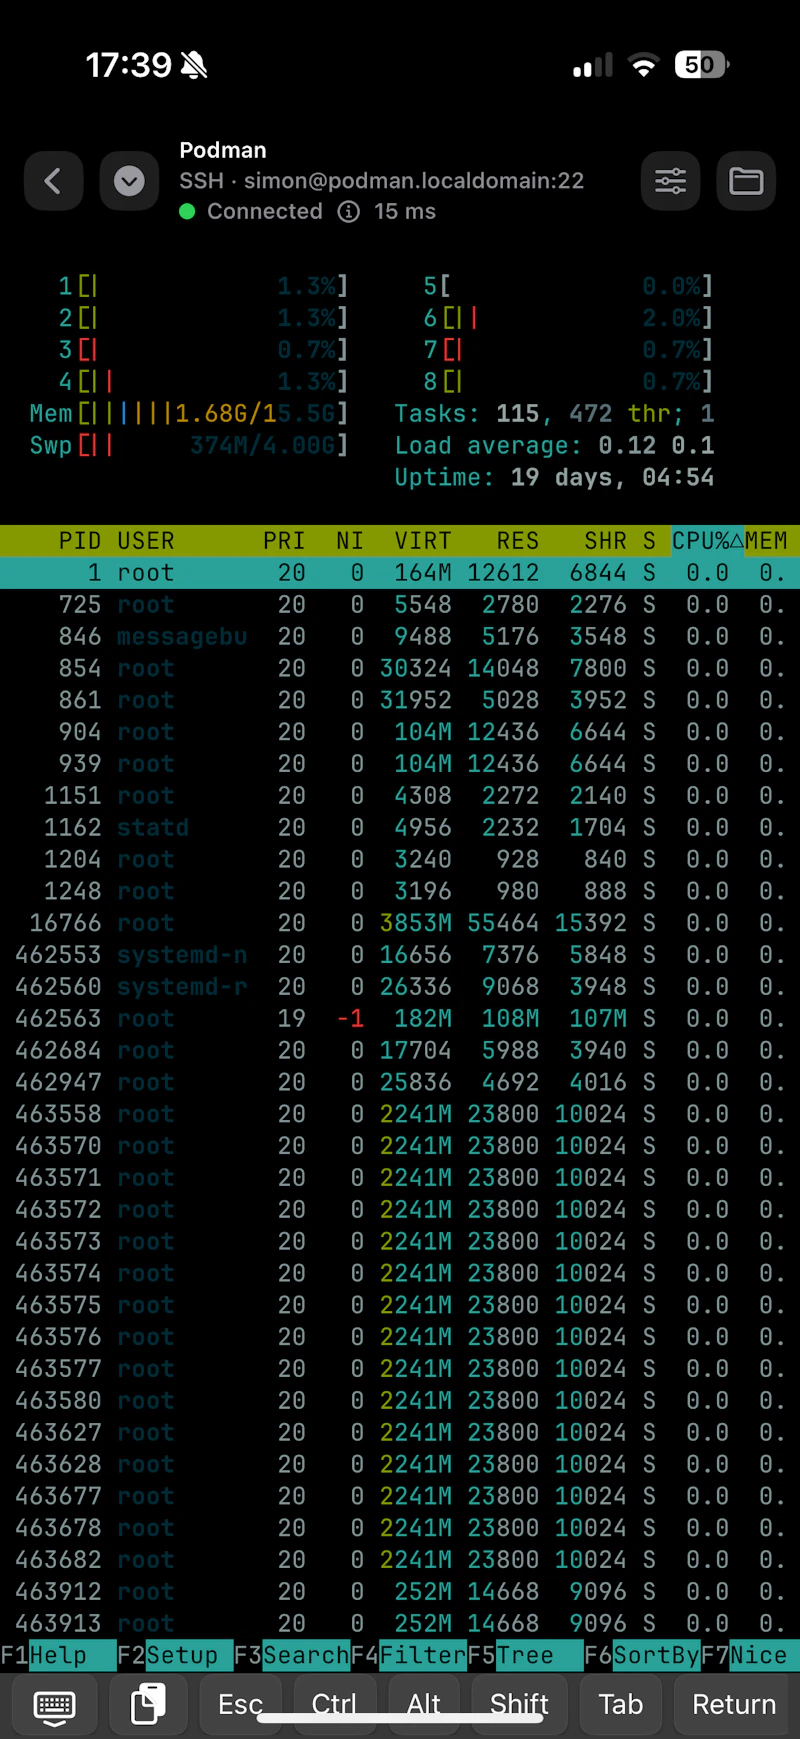800x1739 pixels.
Task: Sort by the USER column header
Action: click(146, 541)
